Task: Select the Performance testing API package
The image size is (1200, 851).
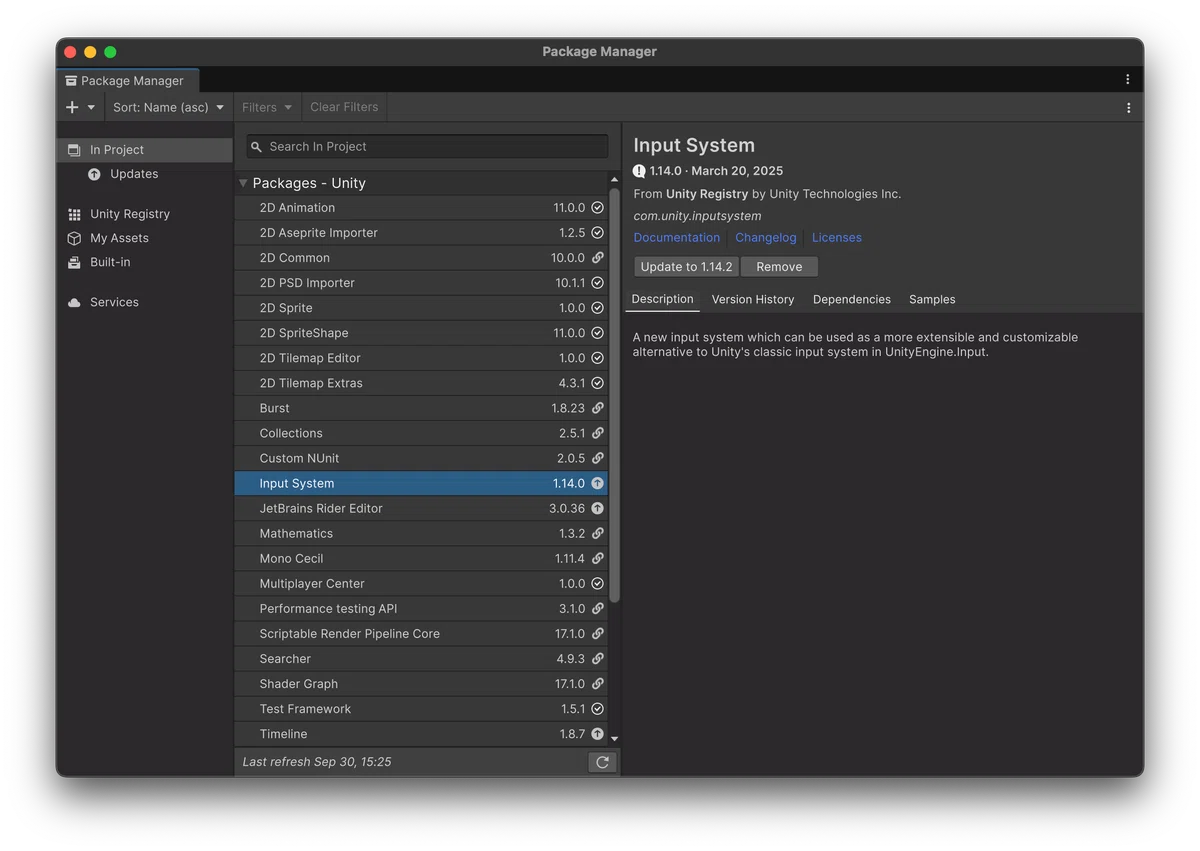Action: click(x=421, y=608)
